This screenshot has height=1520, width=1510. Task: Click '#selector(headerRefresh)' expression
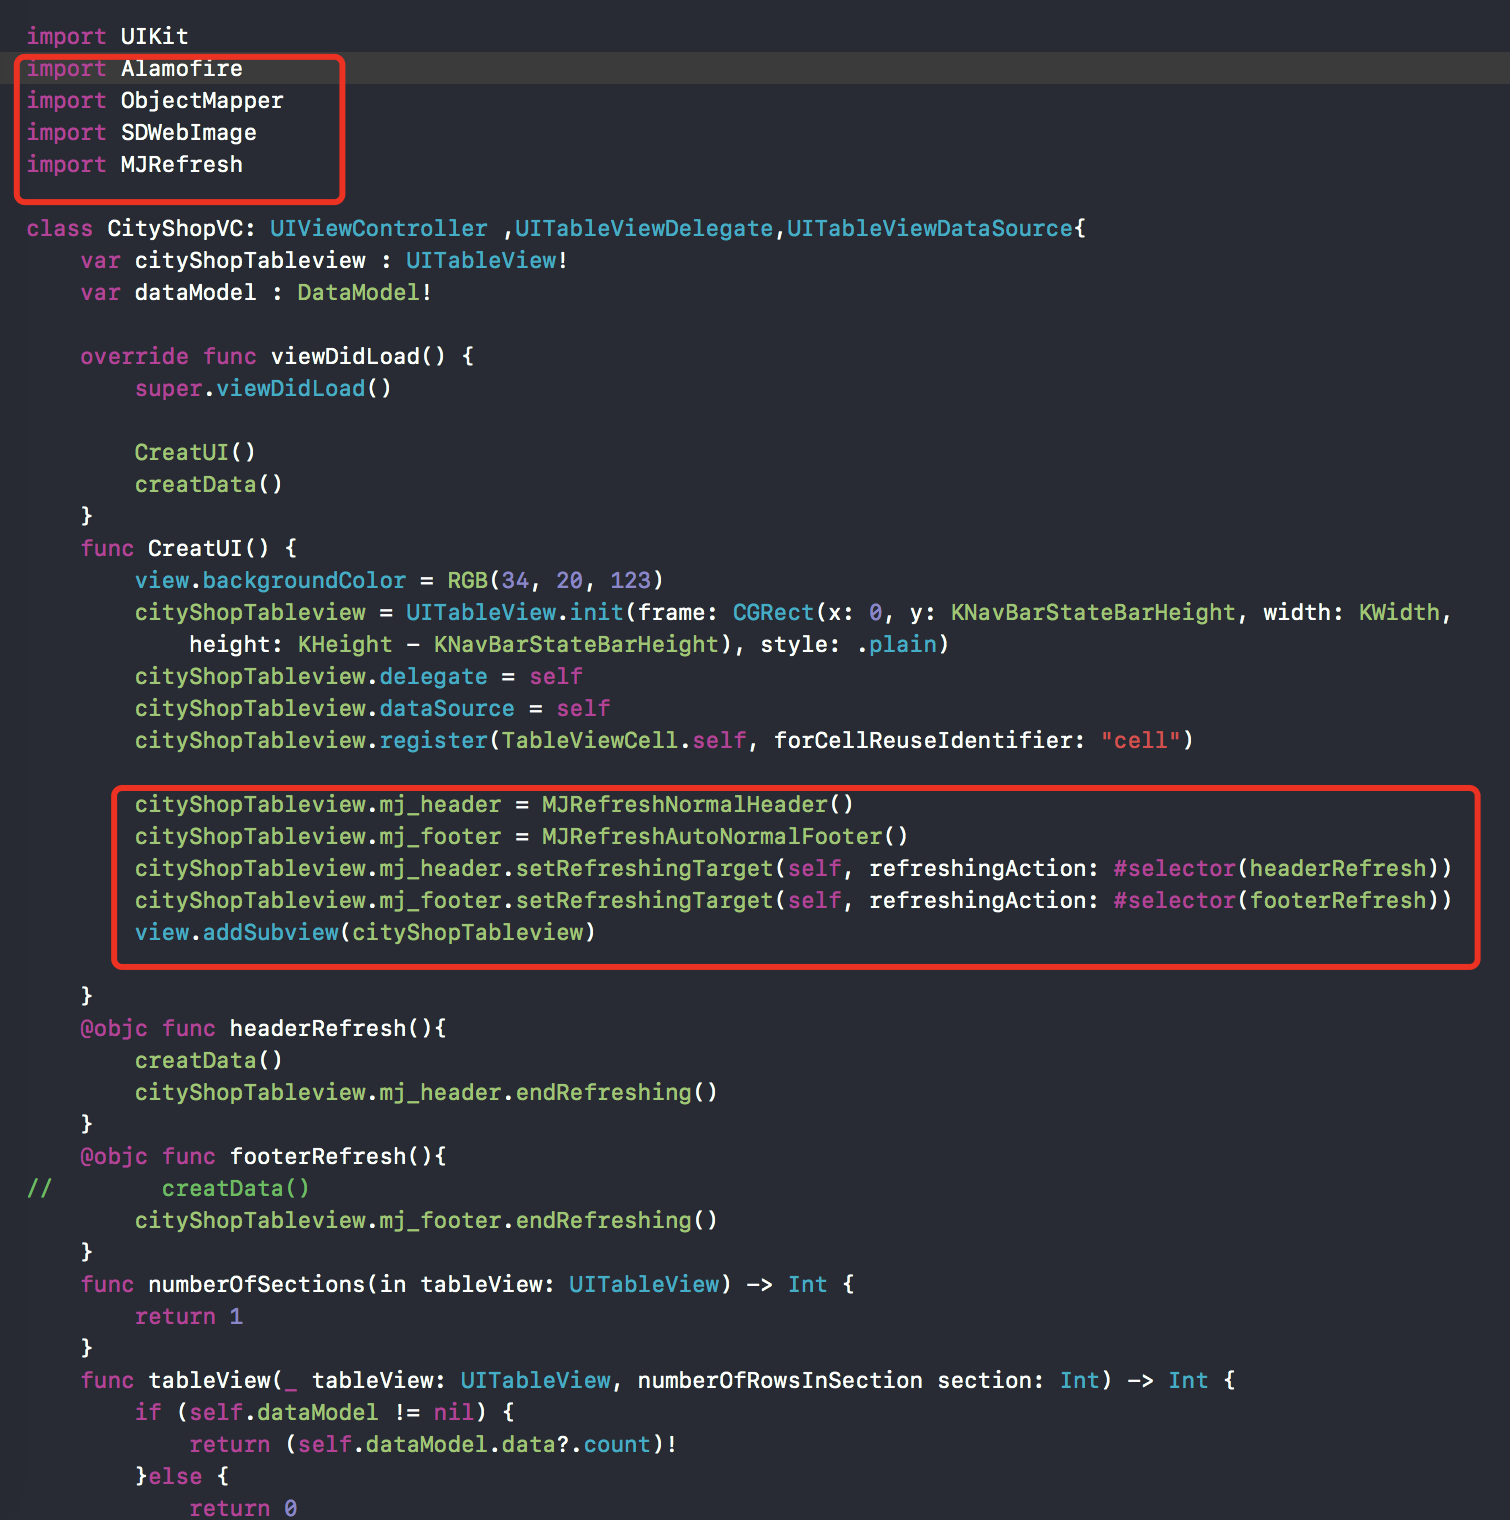[1276, 869]
